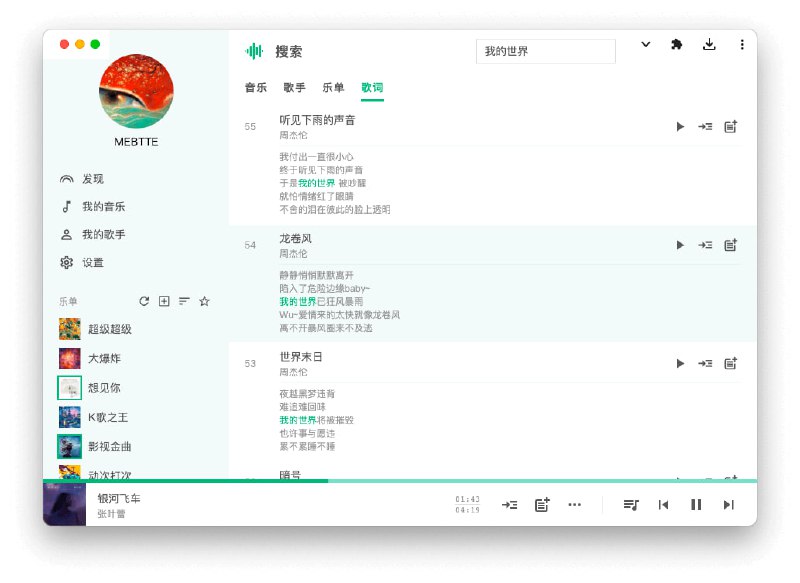Add 世界末日 to a playlist
The height and width of the screenshot is (583, 800).
[x=731, y=364]
